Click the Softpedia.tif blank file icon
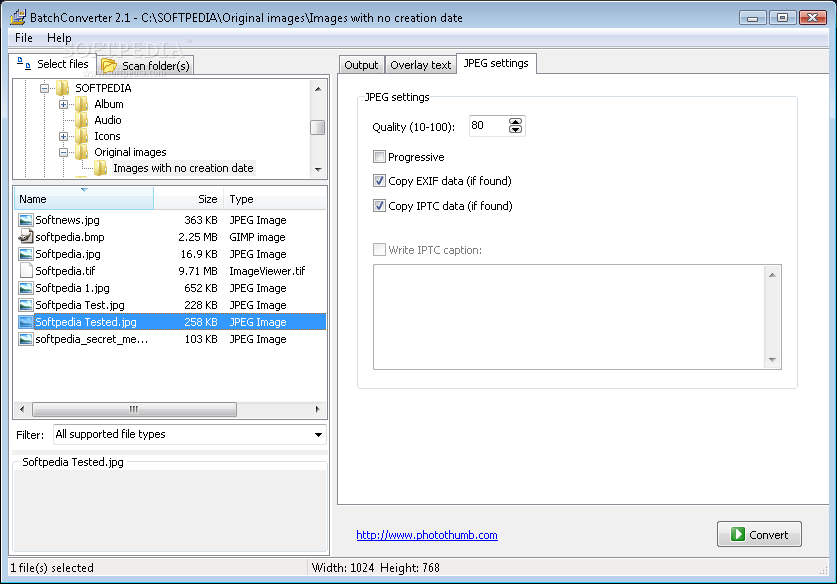 click(26, 271)
